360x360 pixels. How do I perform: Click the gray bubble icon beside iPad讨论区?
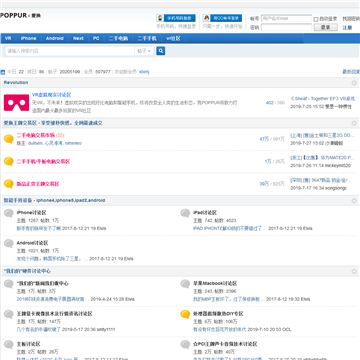click(x=185, y=213)
